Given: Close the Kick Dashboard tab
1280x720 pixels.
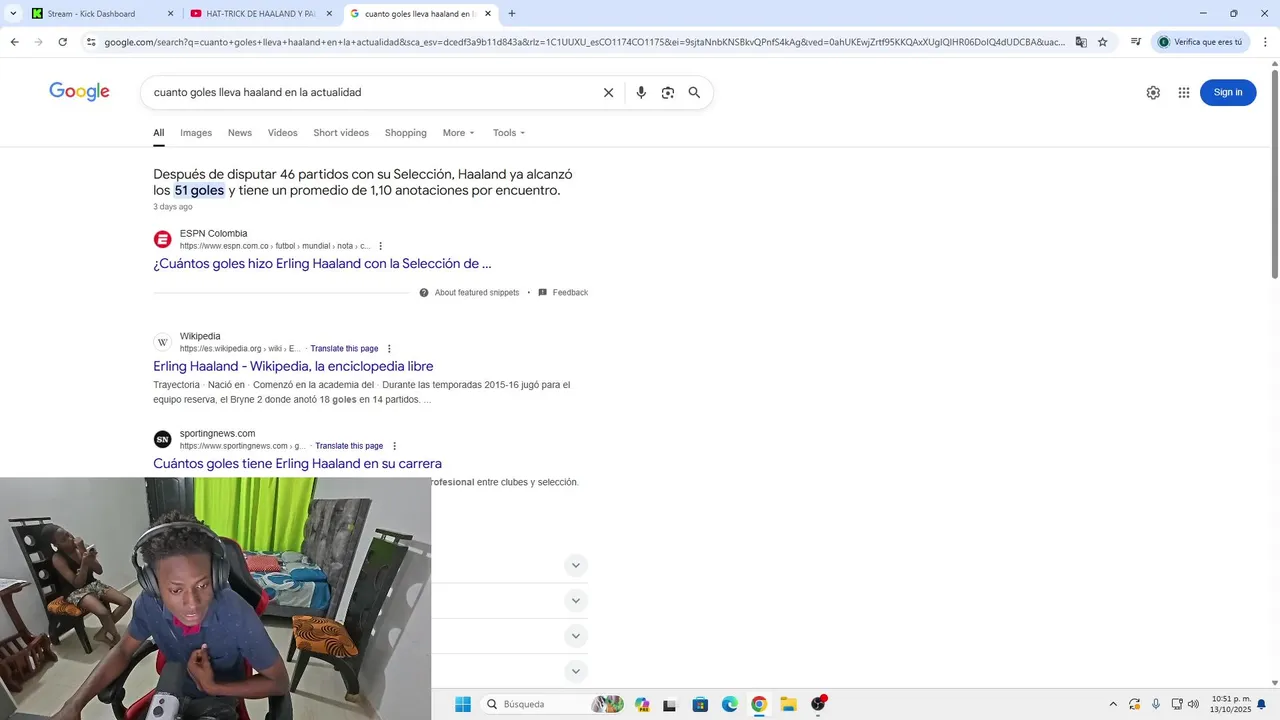Looking at the screenshot, I should click(x=170, y=14).
